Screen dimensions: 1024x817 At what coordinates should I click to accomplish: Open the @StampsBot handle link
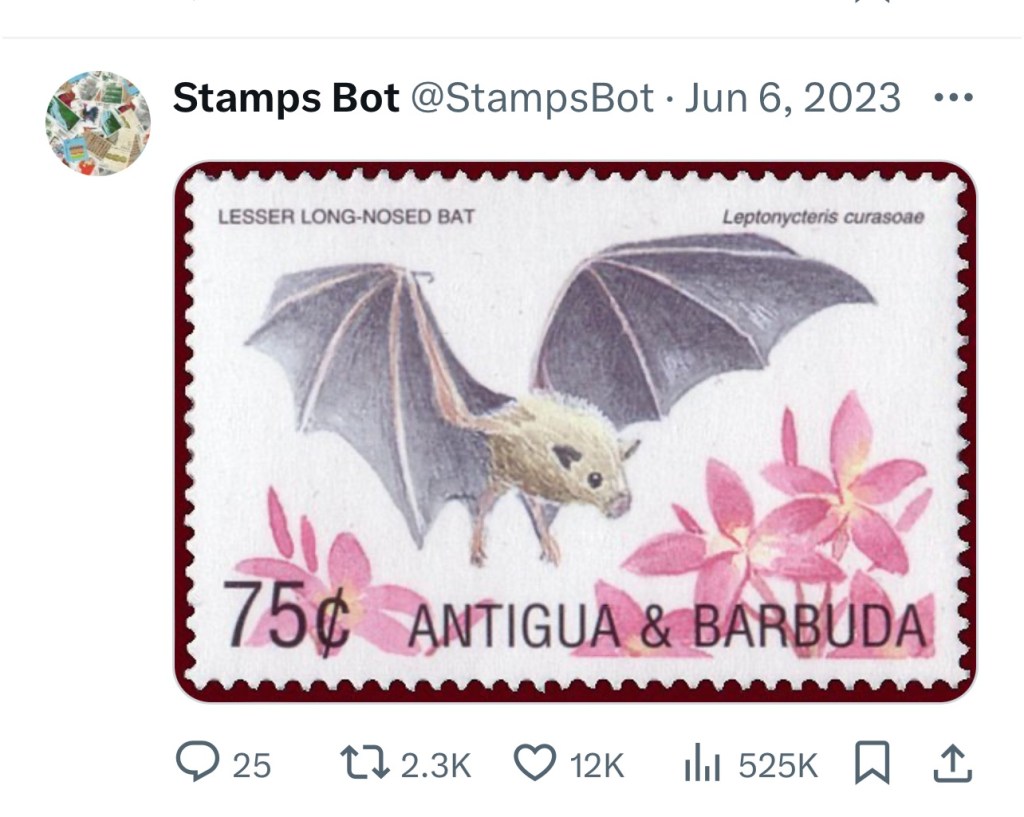click(x=532, y=98)
